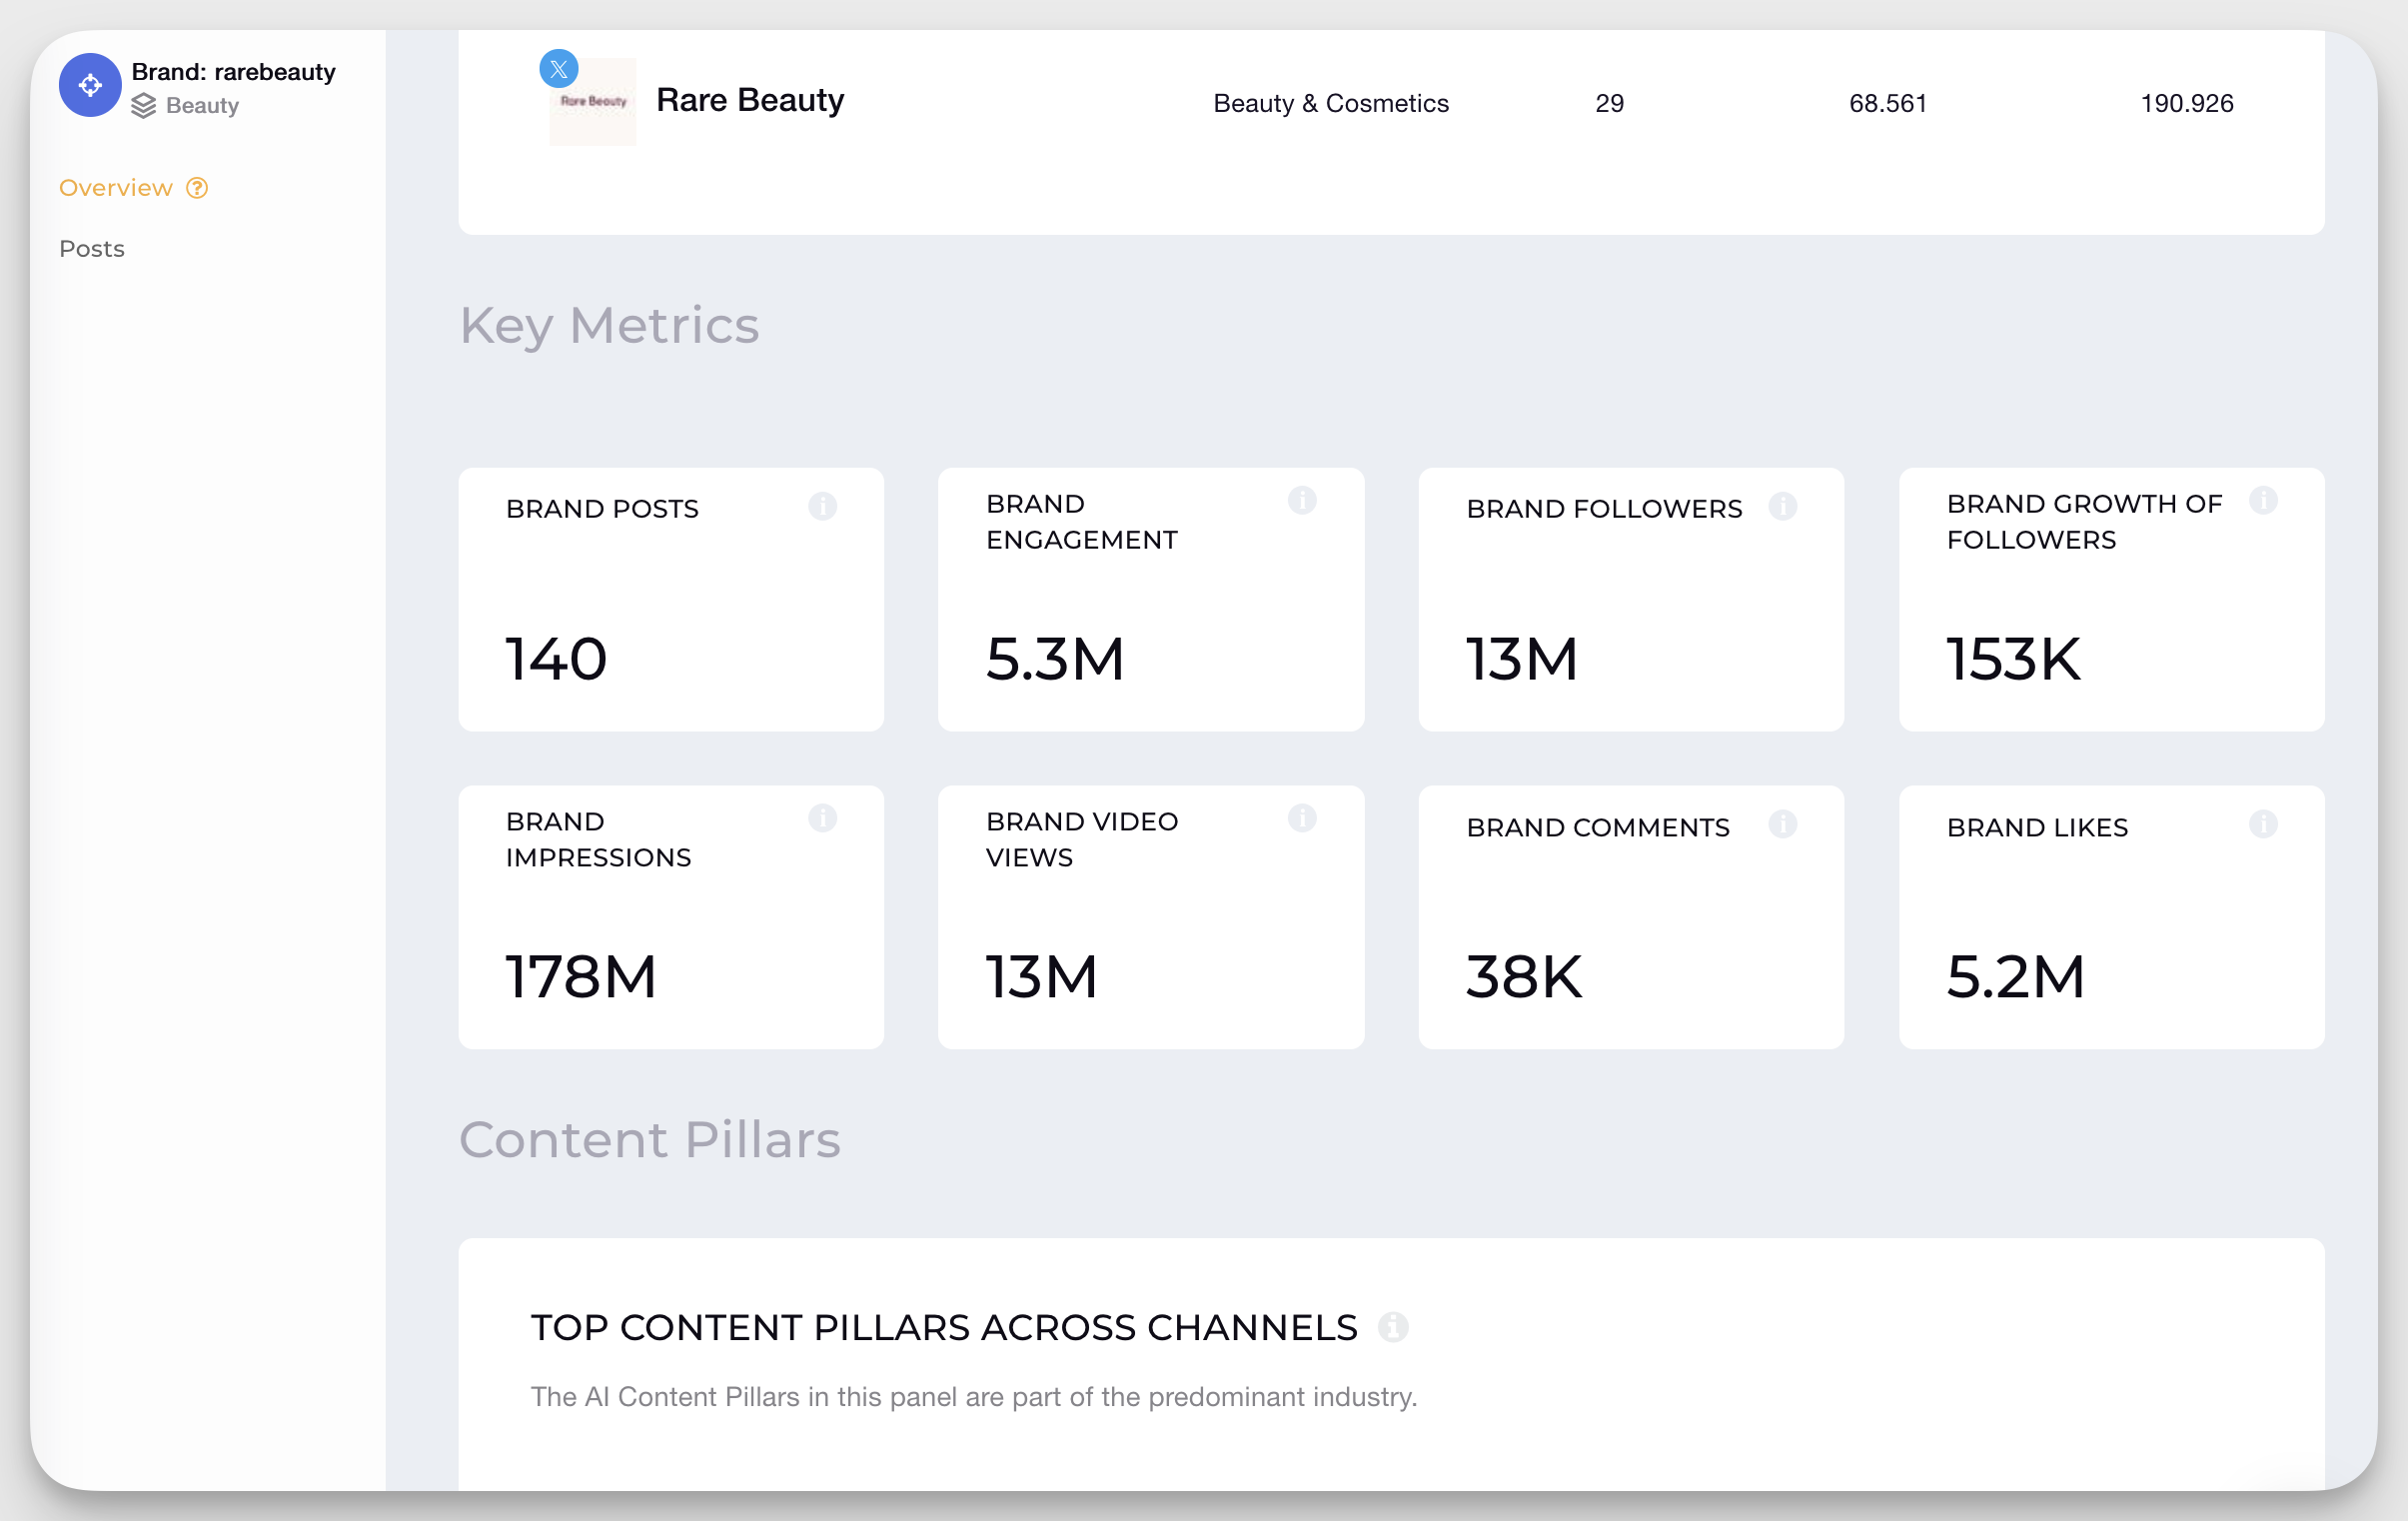
Task: Click the BRAND LIKES card label
Action: click(x=2037, y=828)
